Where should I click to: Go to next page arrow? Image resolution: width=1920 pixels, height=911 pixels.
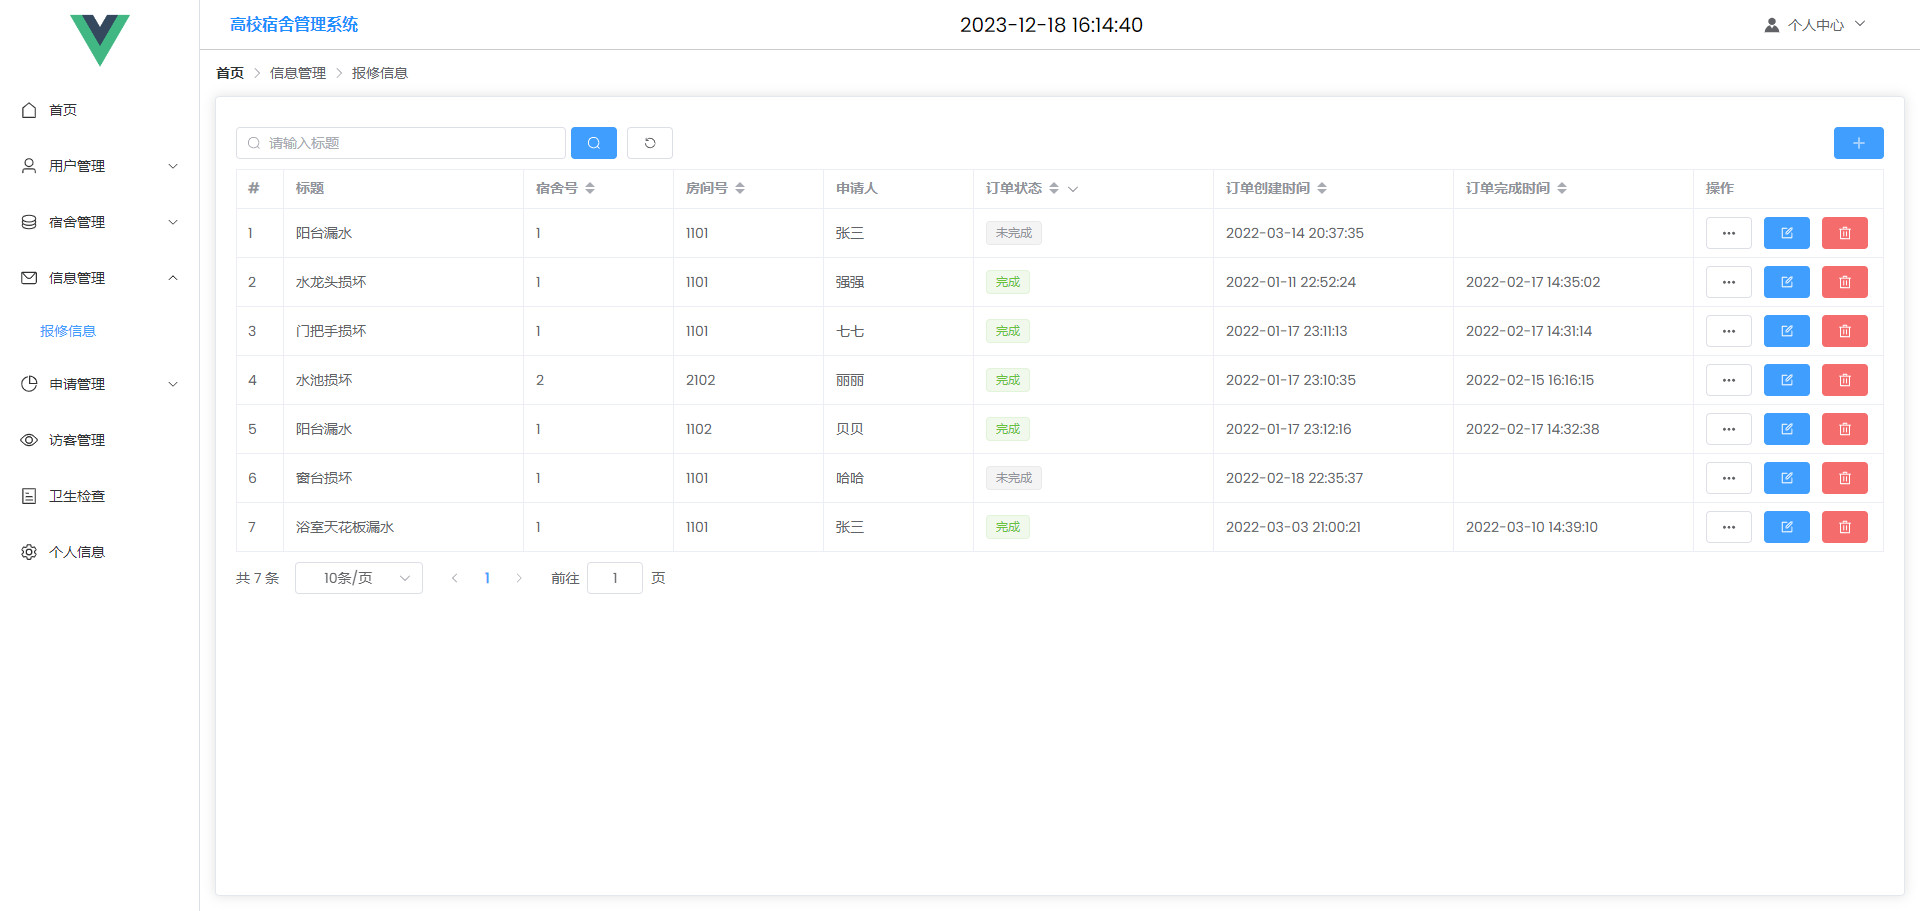coord(519,578)
